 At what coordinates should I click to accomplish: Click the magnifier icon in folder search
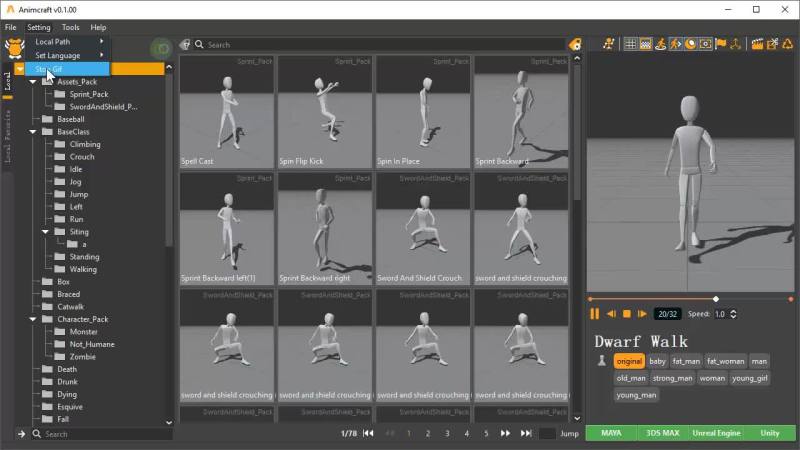pyautogui.click(x=37, y=434)
